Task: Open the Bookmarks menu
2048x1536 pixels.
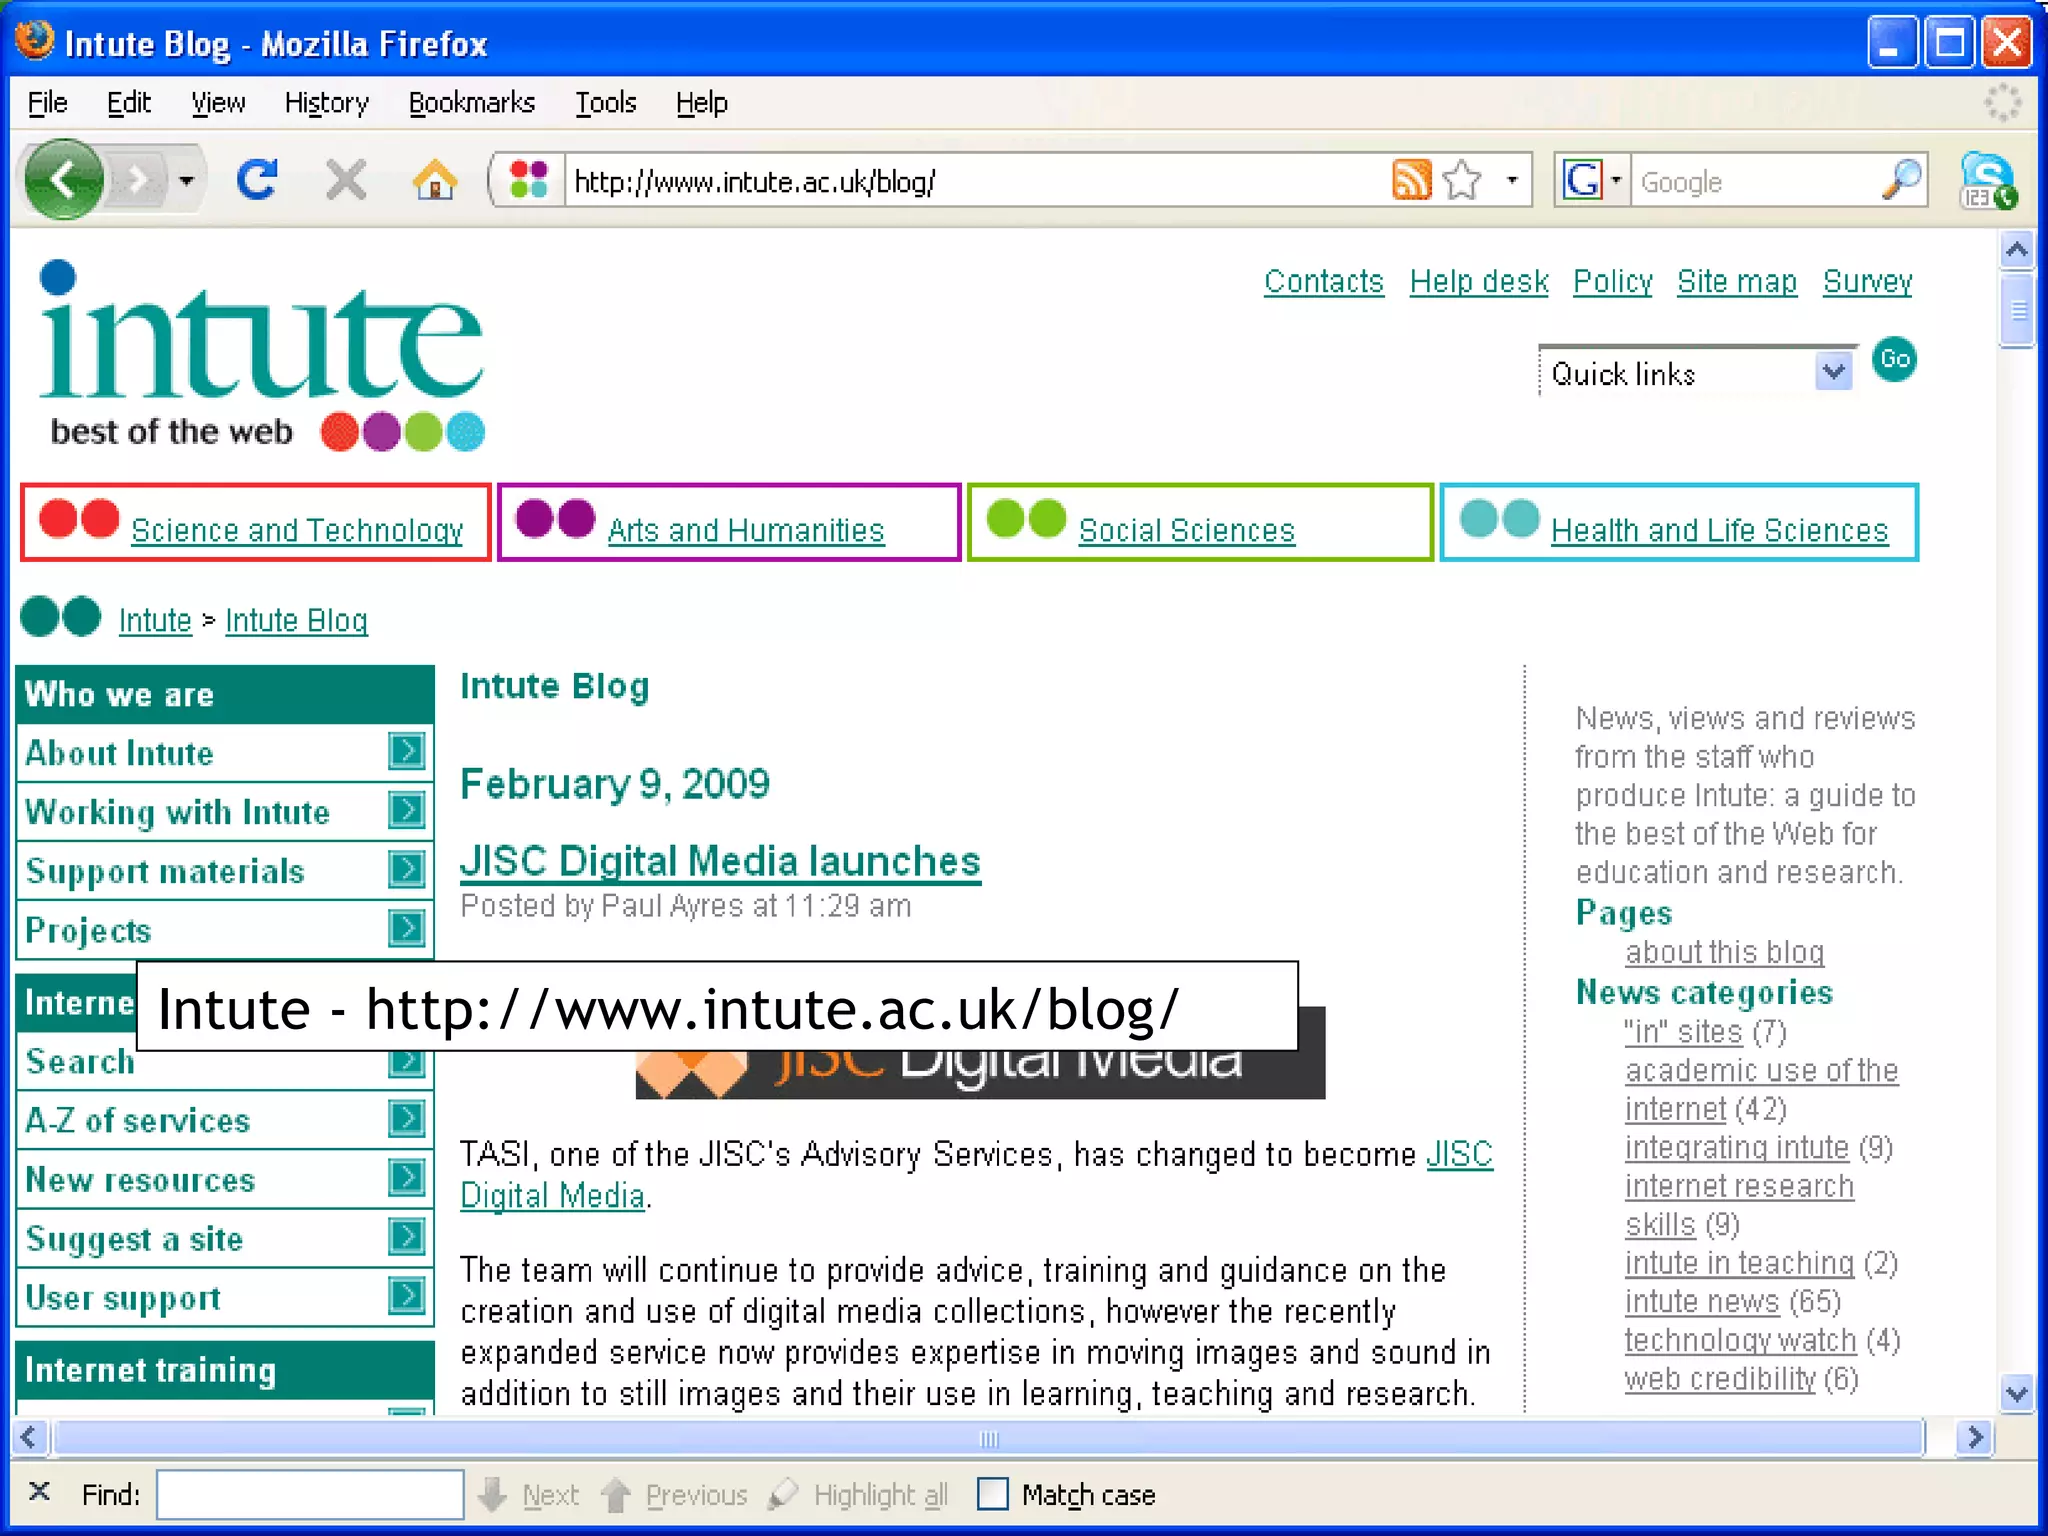Action: coord(471,103)
